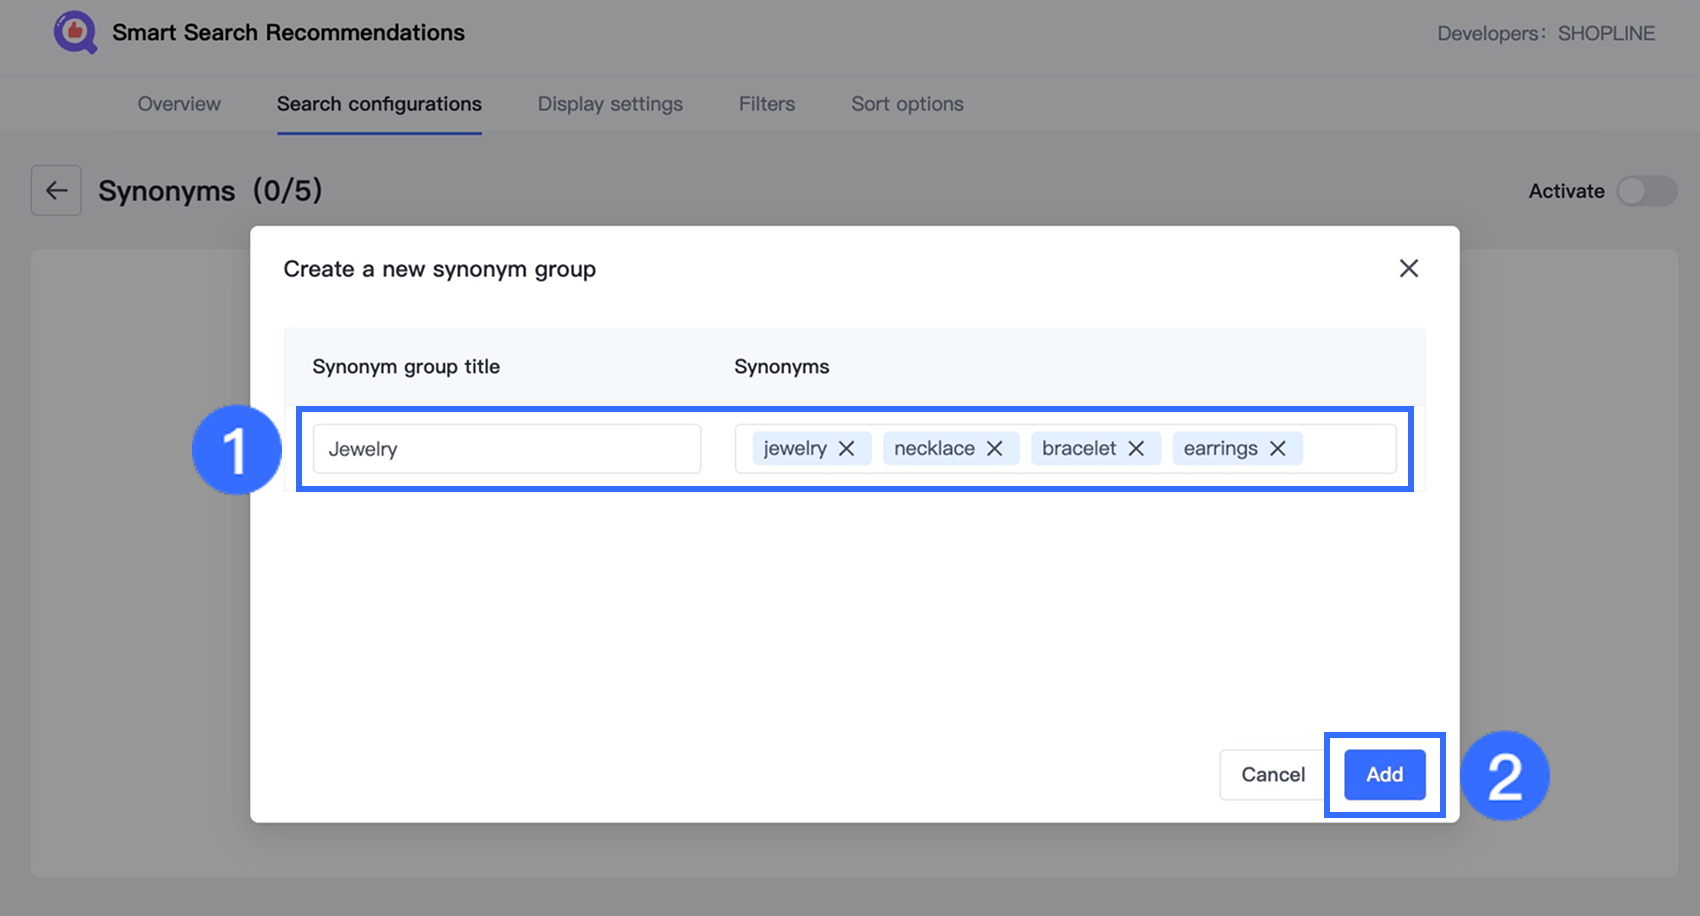Toggle the Activate switch
The width and height of the screenshot is (1700, 916).
pos(1646,191)
